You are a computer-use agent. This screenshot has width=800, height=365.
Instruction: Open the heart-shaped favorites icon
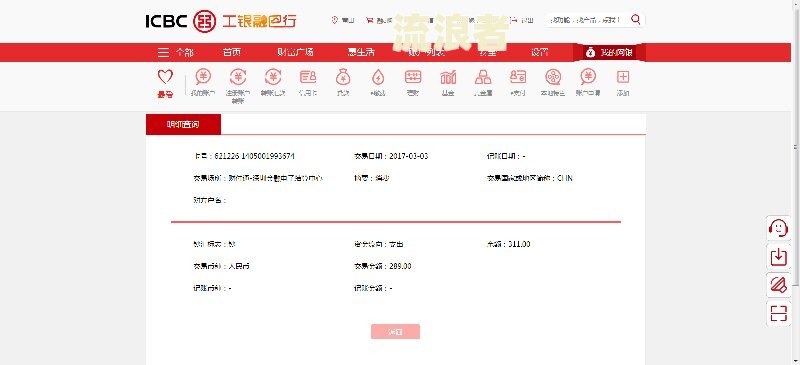165,77
